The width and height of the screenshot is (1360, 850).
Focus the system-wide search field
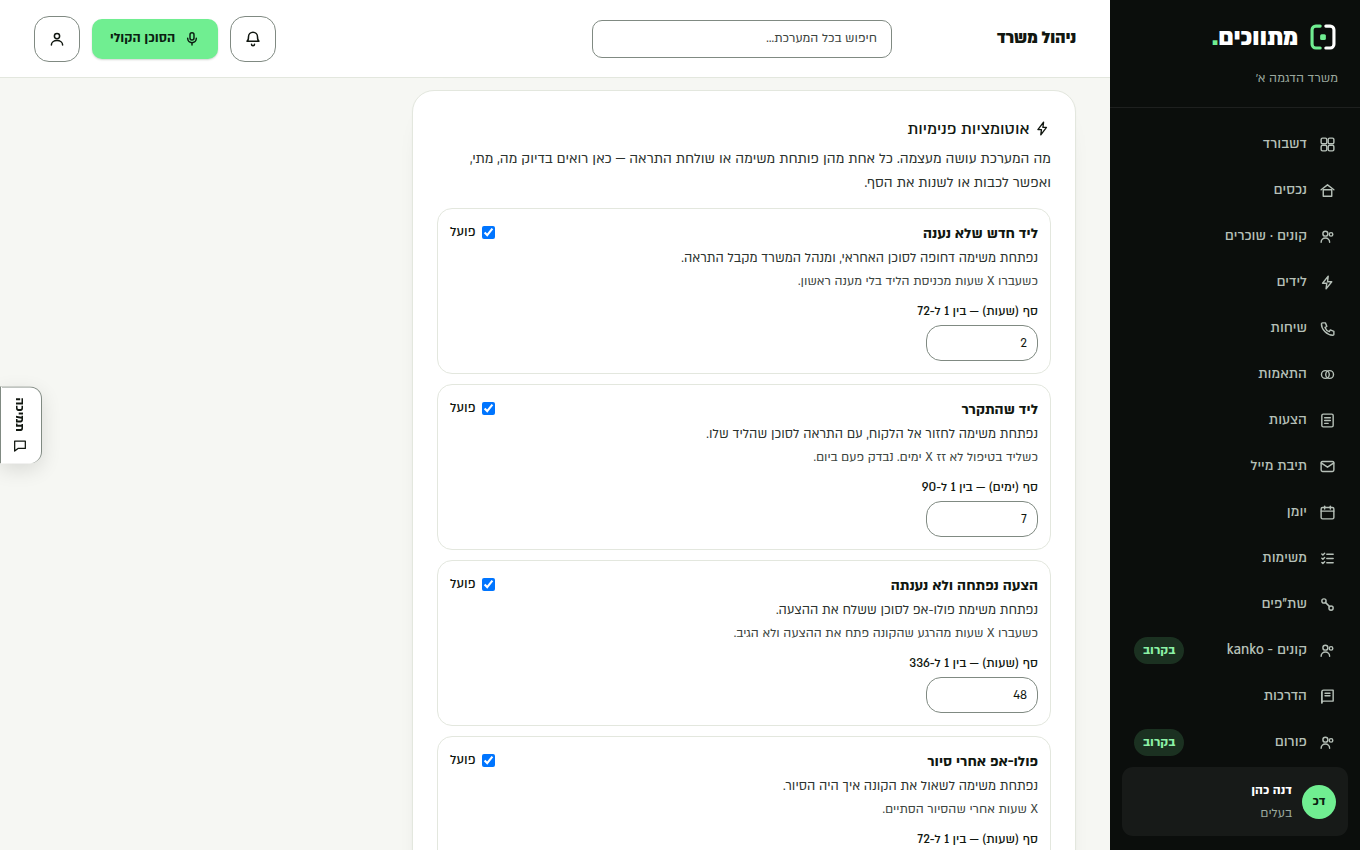[742, 39]
